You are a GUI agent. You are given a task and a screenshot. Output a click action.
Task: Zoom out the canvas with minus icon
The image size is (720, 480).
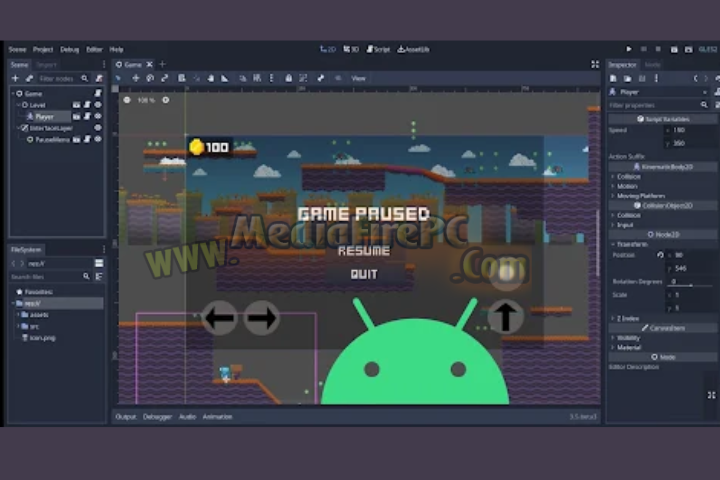point(127,100)
